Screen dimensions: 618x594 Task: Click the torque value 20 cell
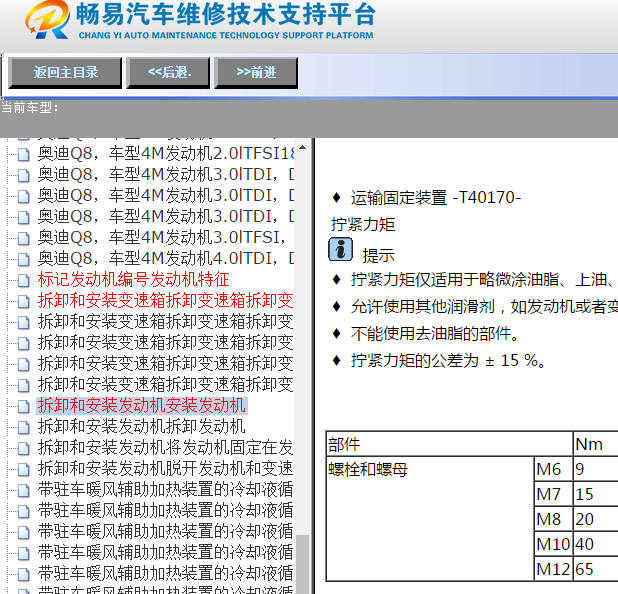coord(596,519)
